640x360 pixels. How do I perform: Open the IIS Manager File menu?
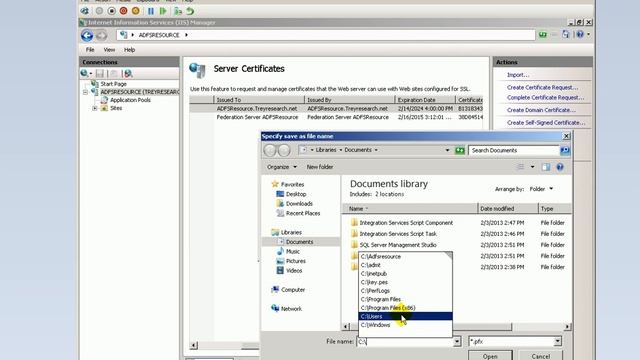90,50
